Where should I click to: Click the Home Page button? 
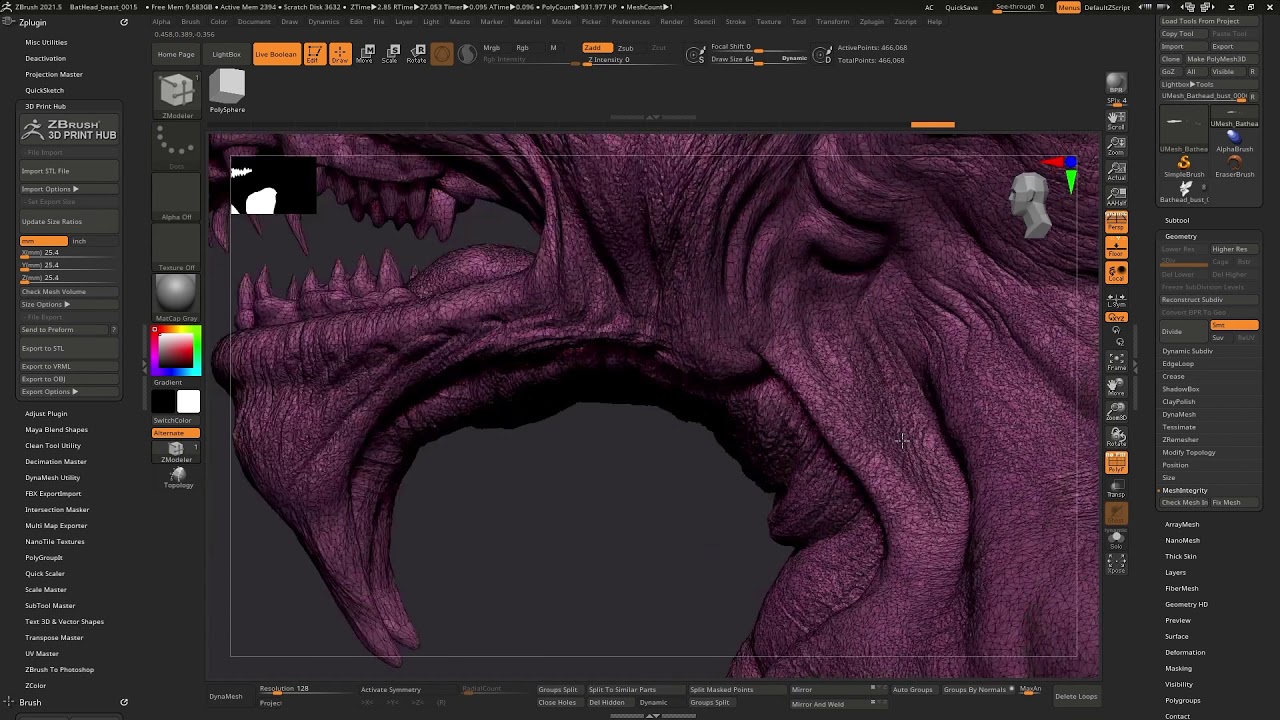point(176,54)
